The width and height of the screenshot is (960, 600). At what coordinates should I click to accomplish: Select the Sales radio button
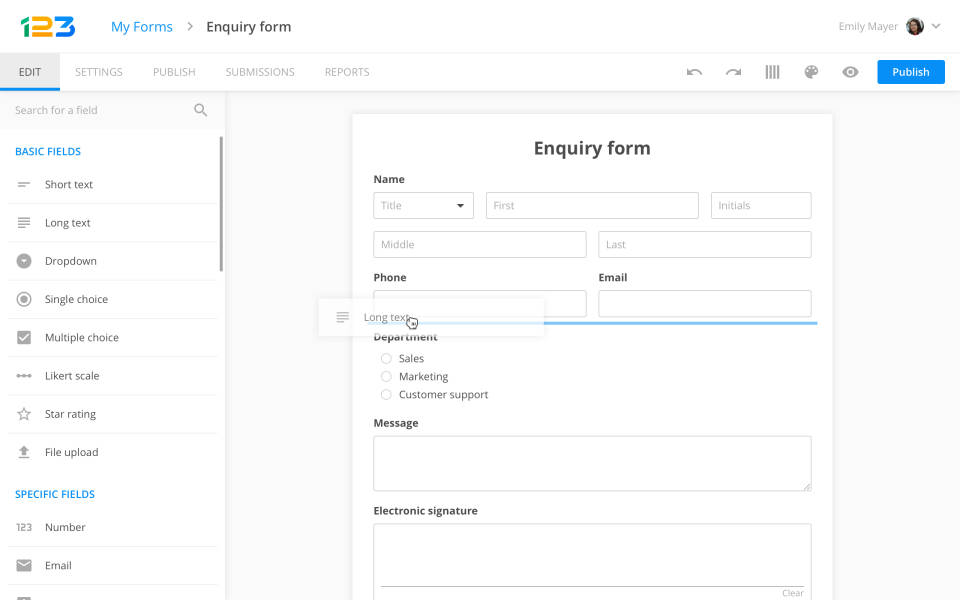[386, 358]
